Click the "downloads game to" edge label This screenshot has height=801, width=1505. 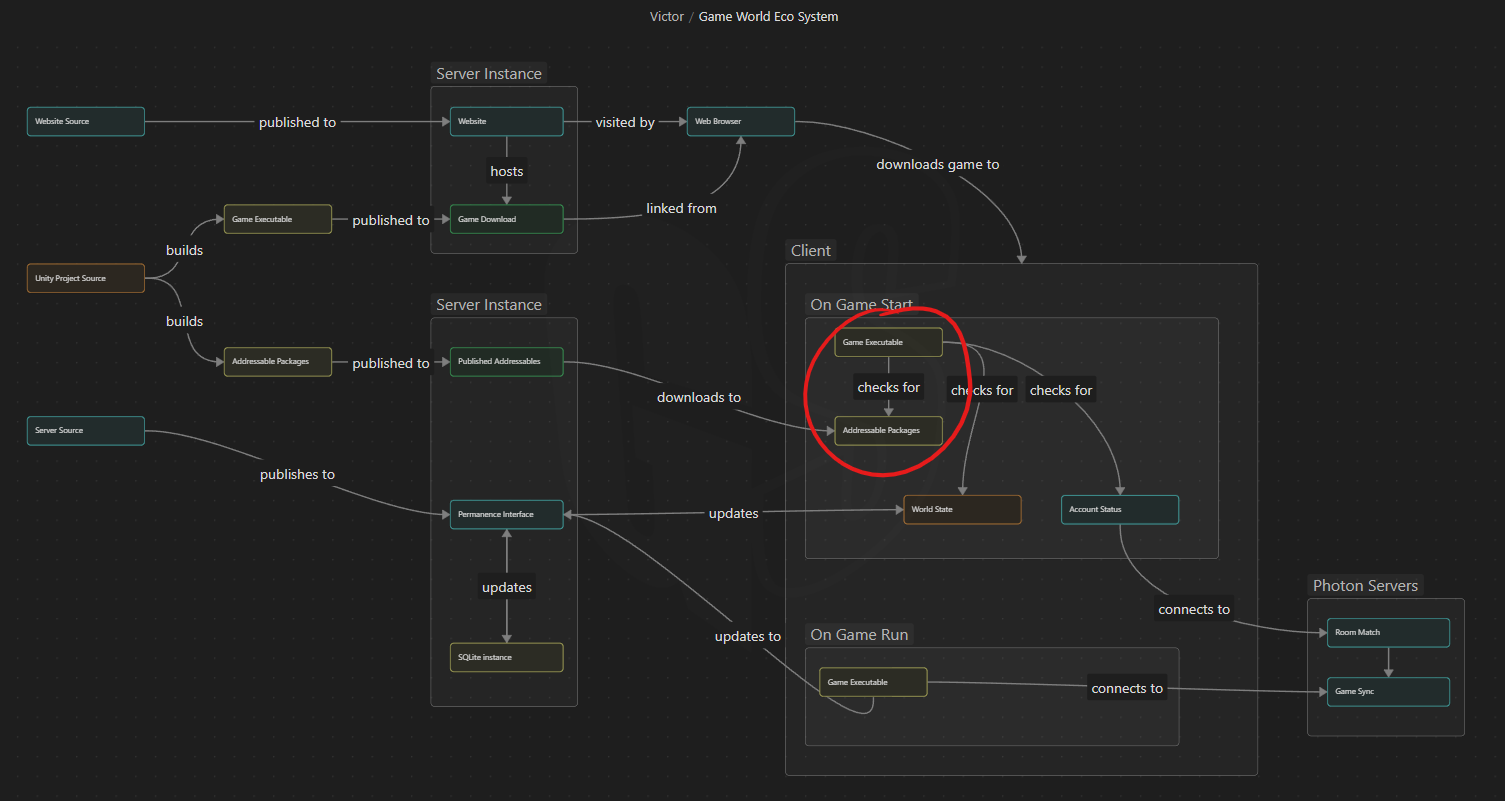coord(937,164)
